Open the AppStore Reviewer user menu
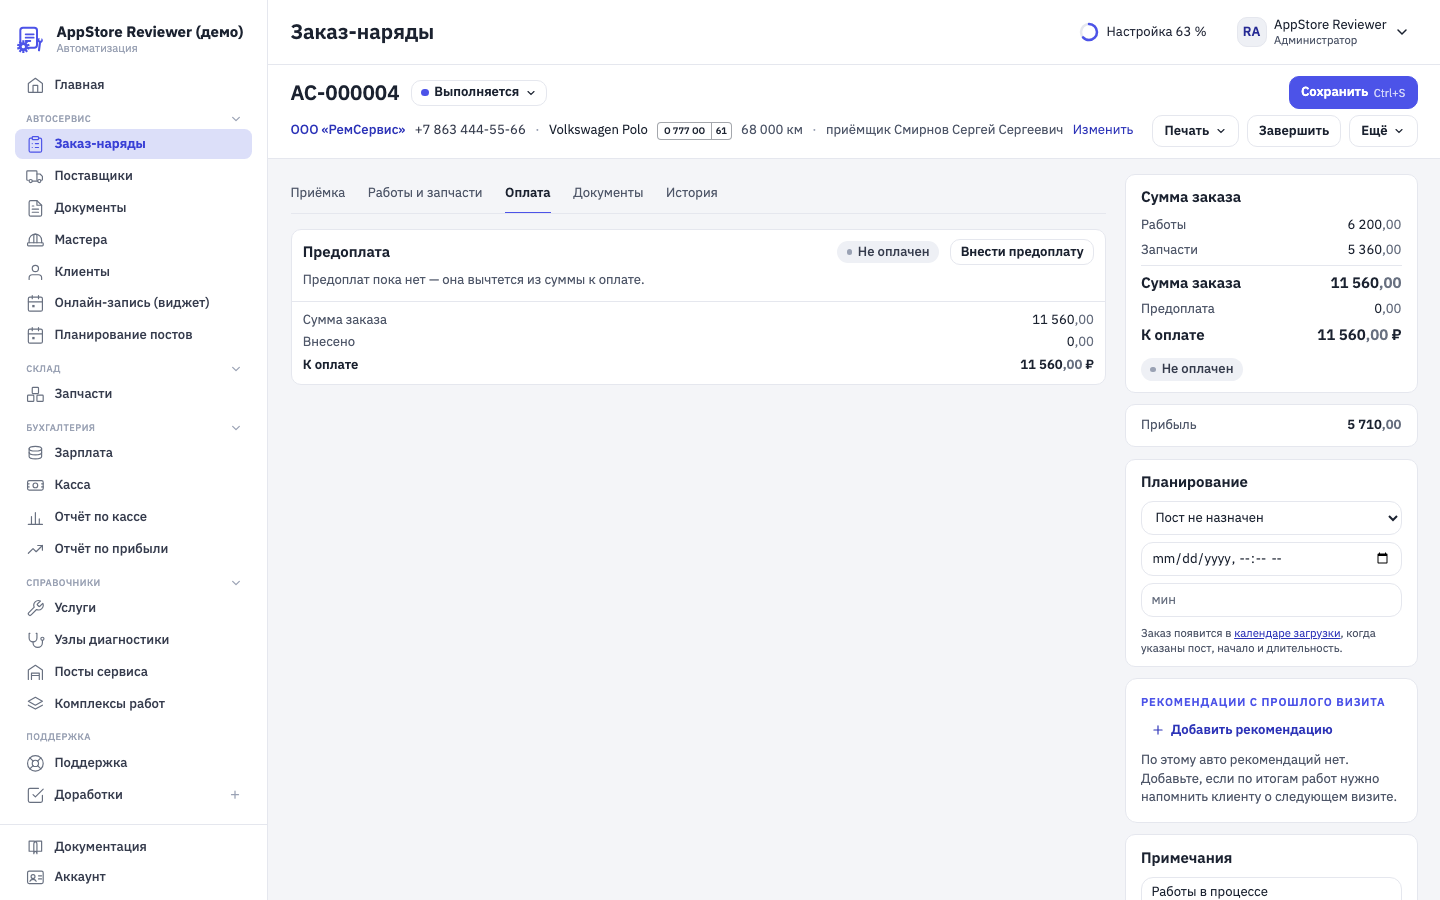 [1324, 32]
